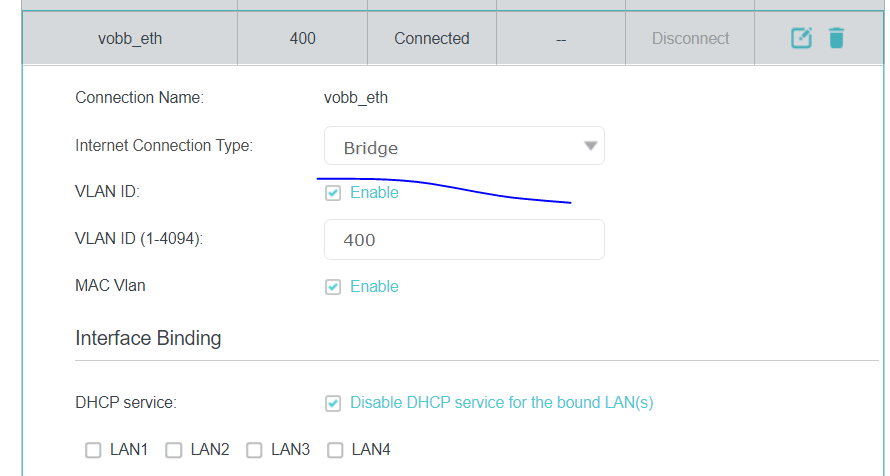Toggle the VLAN ID Enable checkbox
Screen dimensions: 890x476
[333, 193]
